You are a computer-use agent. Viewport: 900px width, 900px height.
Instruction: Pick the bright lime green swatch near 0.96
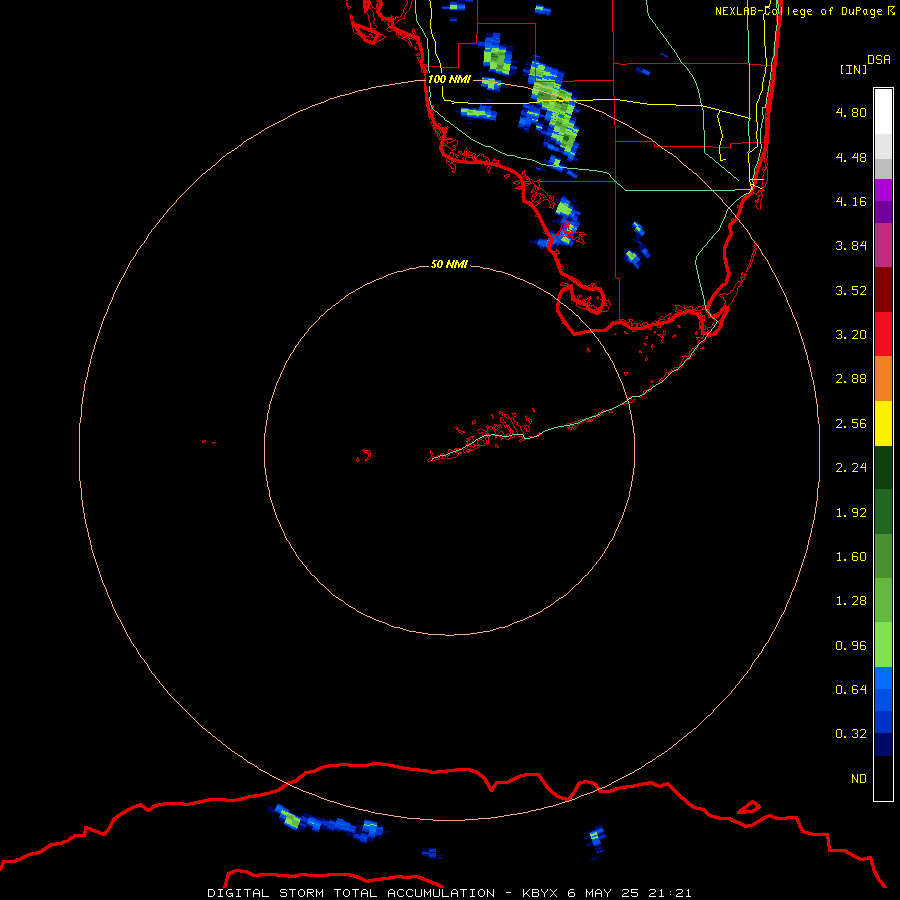(883, 645)
